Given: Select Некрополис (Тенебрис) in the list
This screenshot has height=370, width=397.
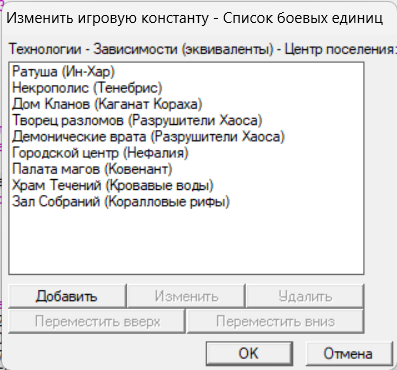Looking at the screenshot, I should pos(87,88).
